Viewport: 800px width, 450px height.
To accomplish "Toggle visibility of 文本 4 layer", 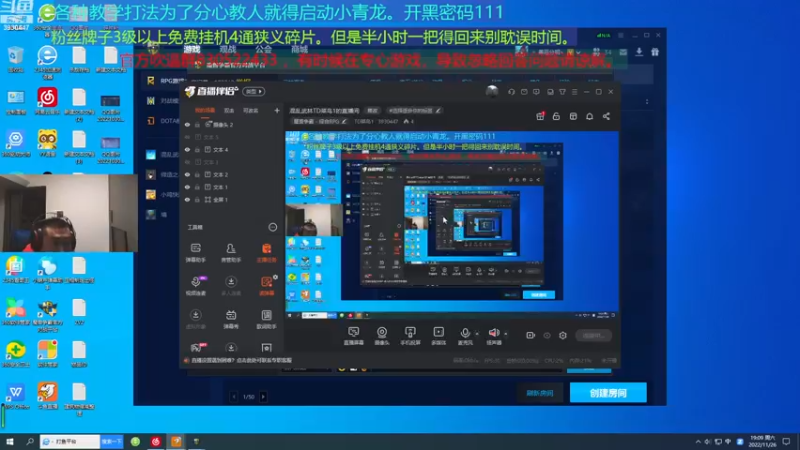I will 187,149.
